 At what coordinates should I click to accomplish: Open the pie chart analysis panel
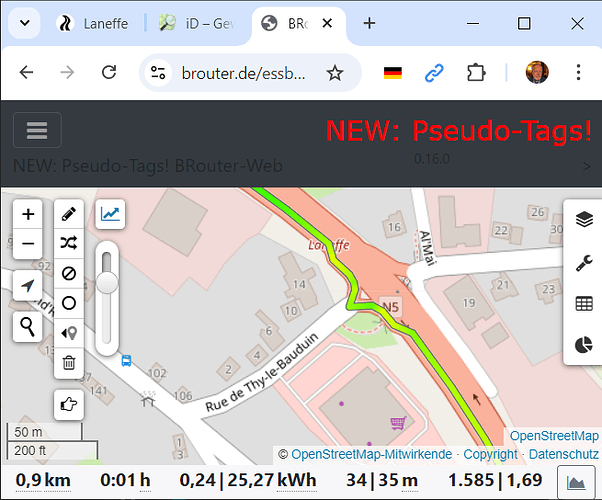point(585,345)
